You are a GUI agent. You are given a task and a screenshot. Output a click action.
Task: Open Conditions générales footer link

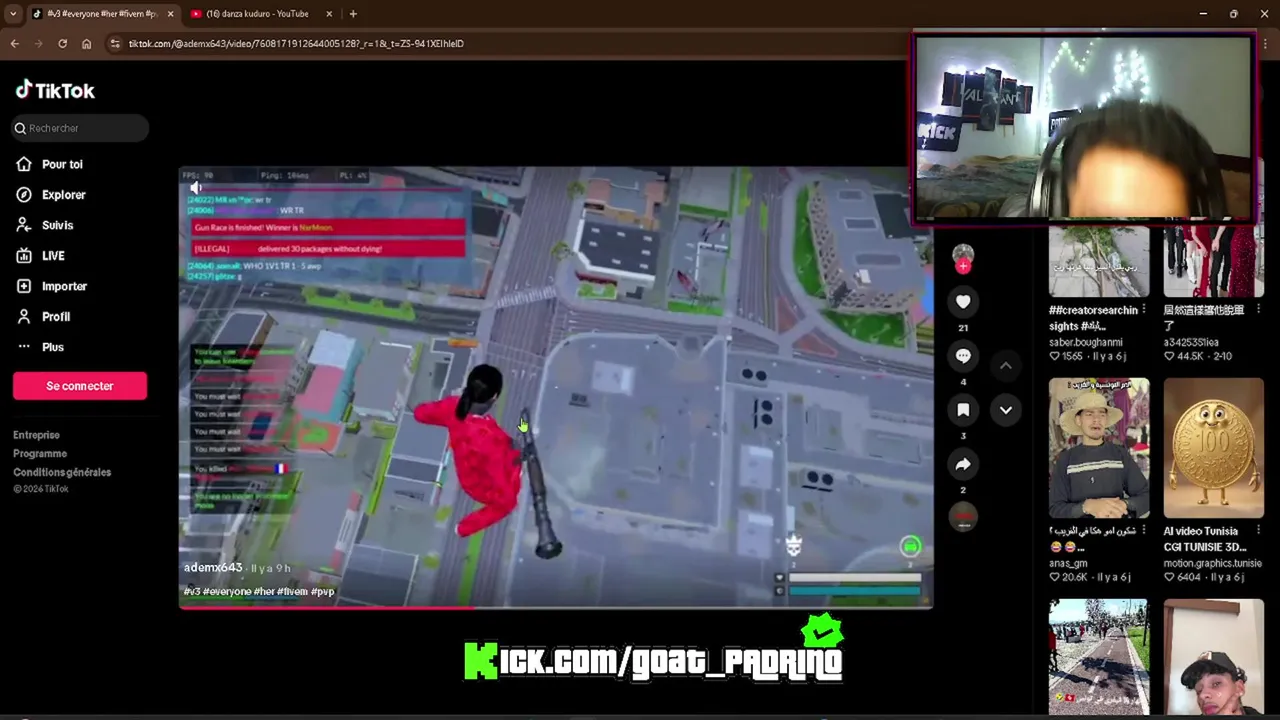click(x=62, y=472)
